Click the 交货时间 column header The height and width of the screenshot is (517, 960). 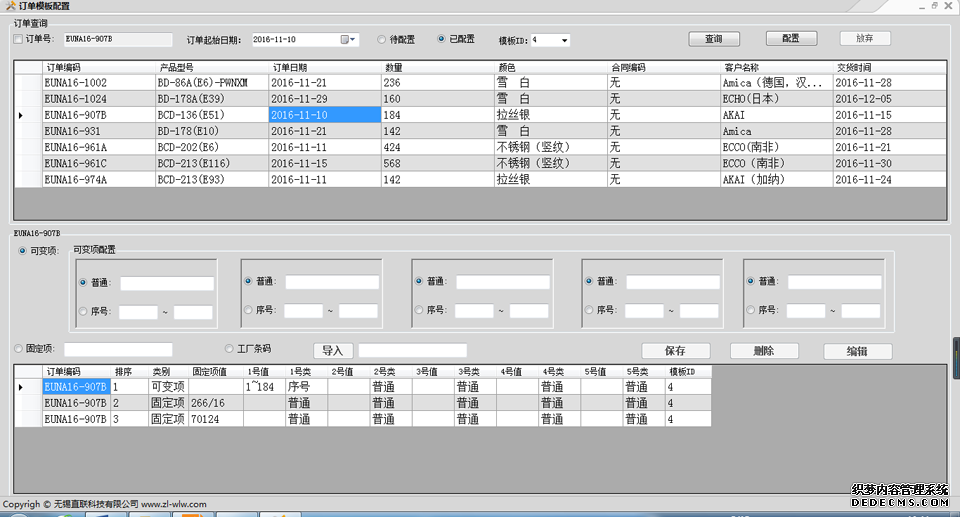(x=889, y=68)
